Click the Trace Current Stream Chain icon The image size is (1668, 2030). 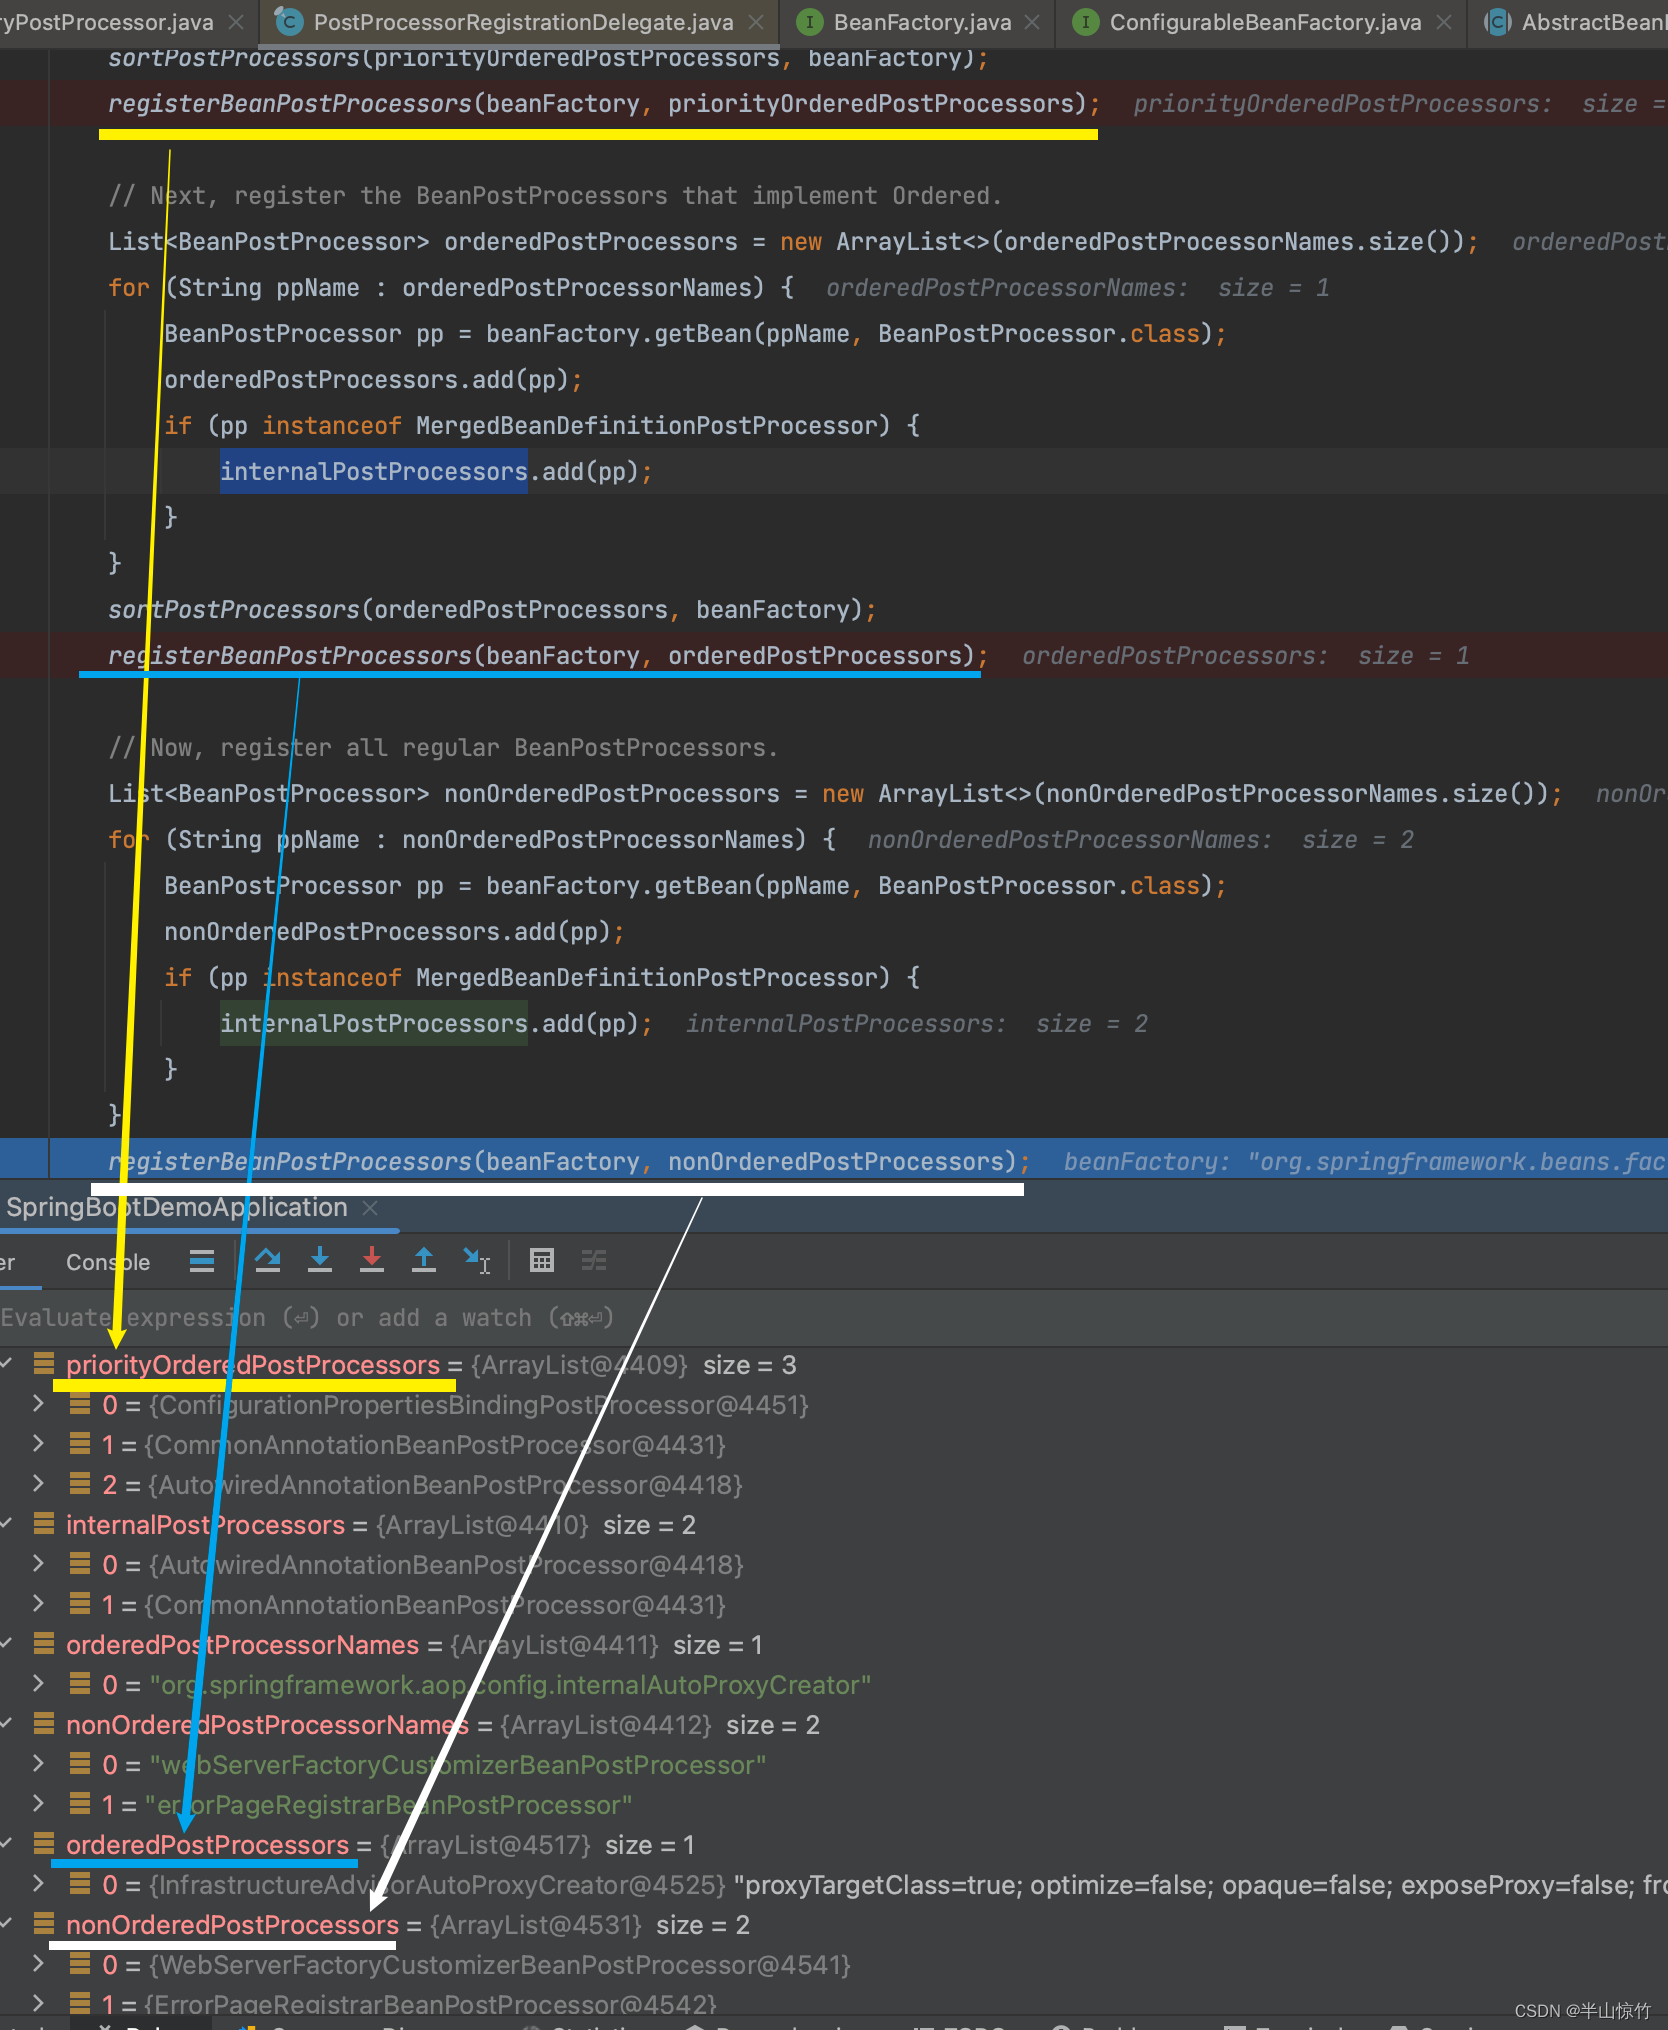(594, 1261)
